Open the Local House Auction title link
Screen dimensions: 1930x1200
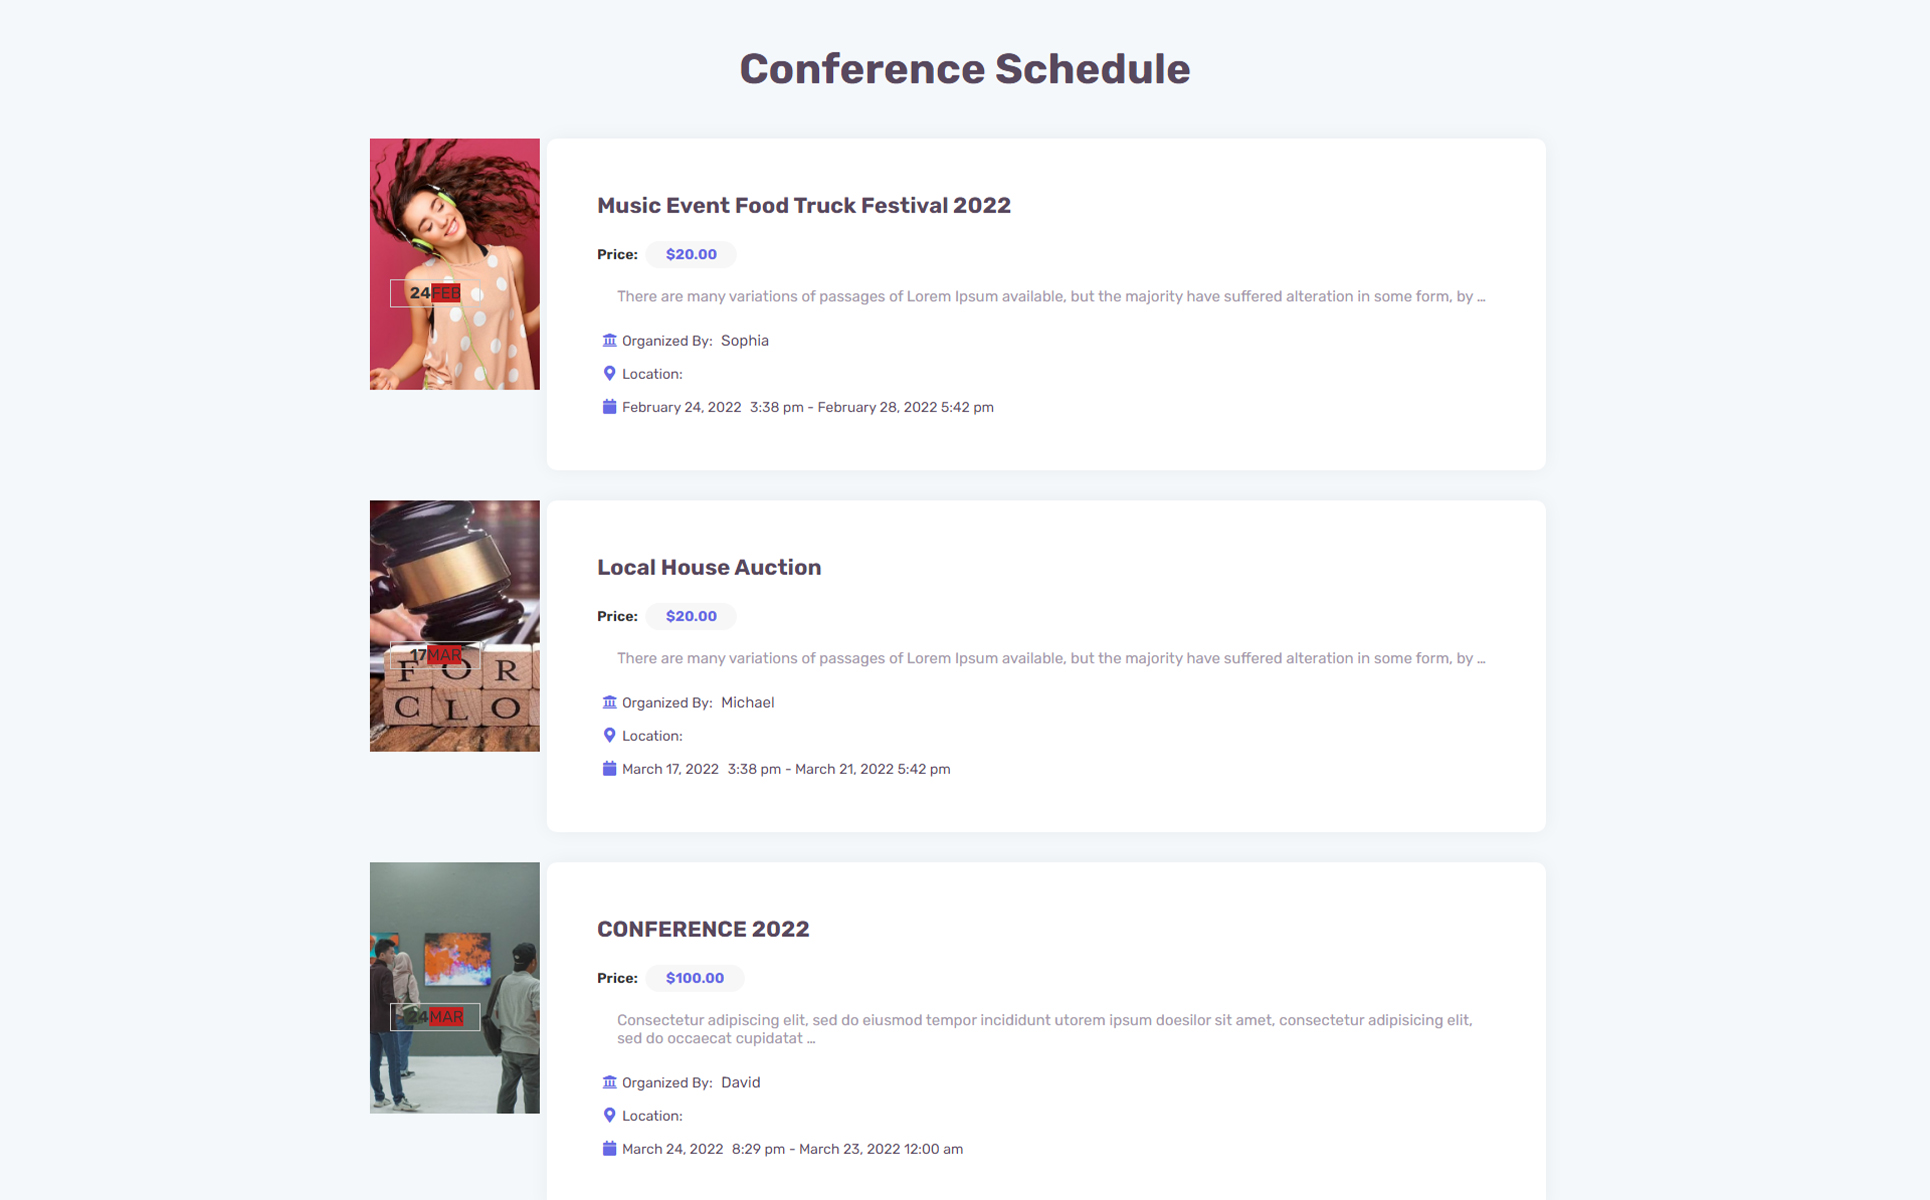[708, 567]
